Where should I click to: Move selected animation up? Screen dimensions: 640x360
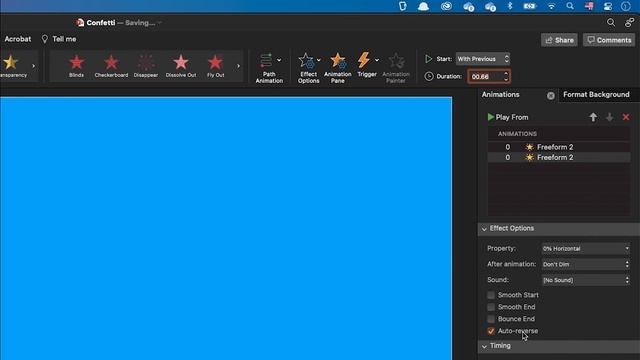[593, 118]
